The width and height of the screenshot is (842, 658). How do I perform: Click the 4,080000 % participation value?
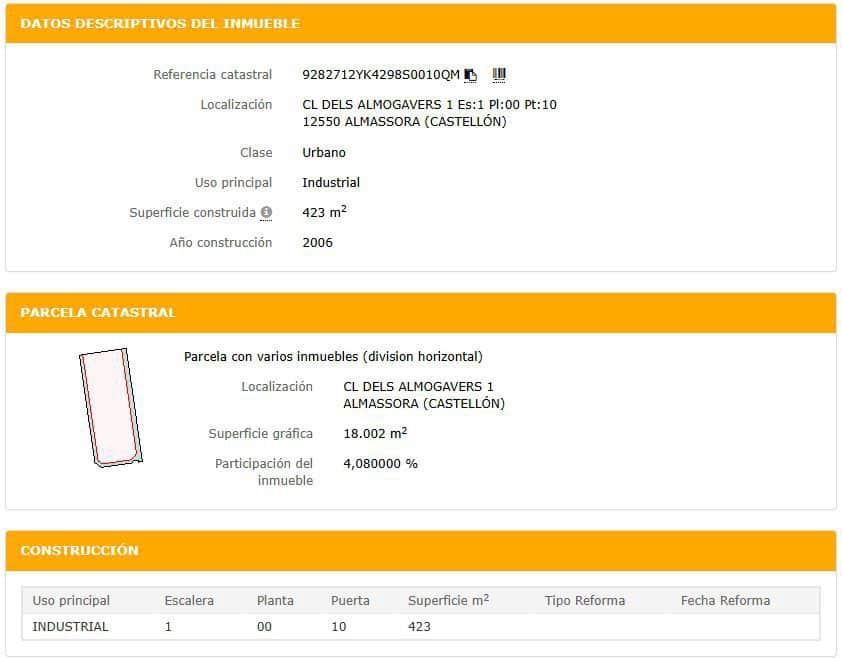pos(380,464)
